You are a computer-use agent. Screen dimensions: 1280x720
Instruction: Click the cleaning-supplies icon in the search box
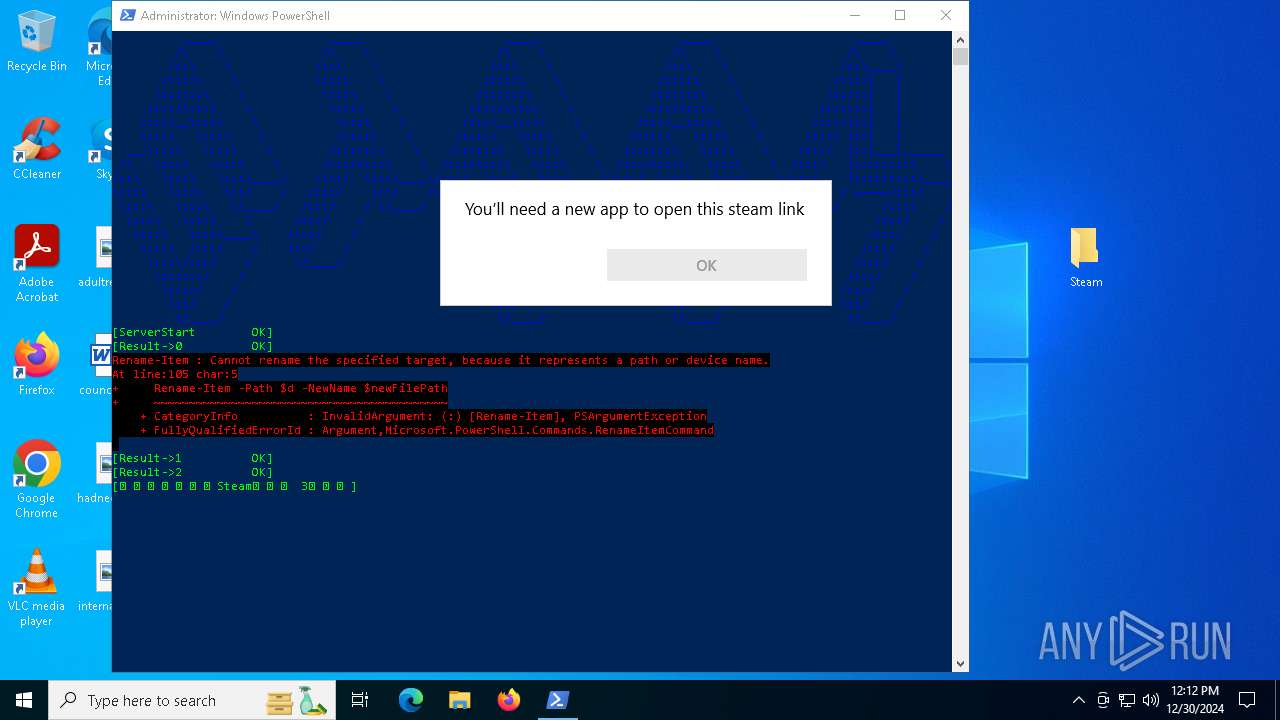(x=297, y=700)
